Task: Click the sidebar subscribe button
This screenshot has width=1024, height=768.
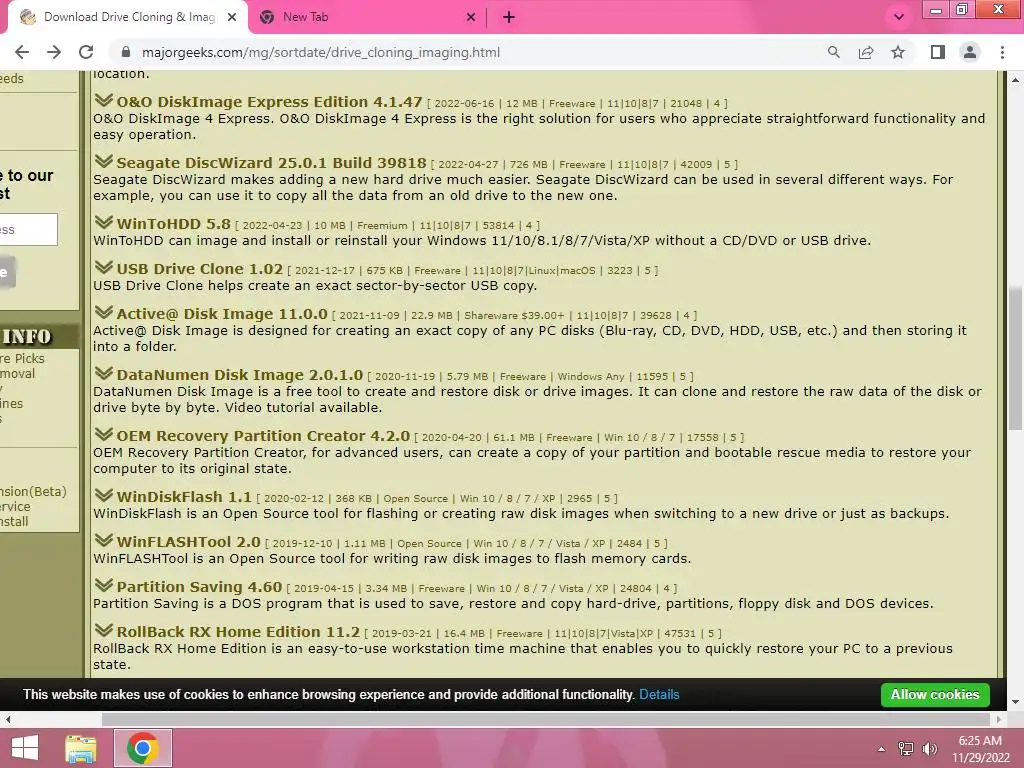Action: [7, 272]
